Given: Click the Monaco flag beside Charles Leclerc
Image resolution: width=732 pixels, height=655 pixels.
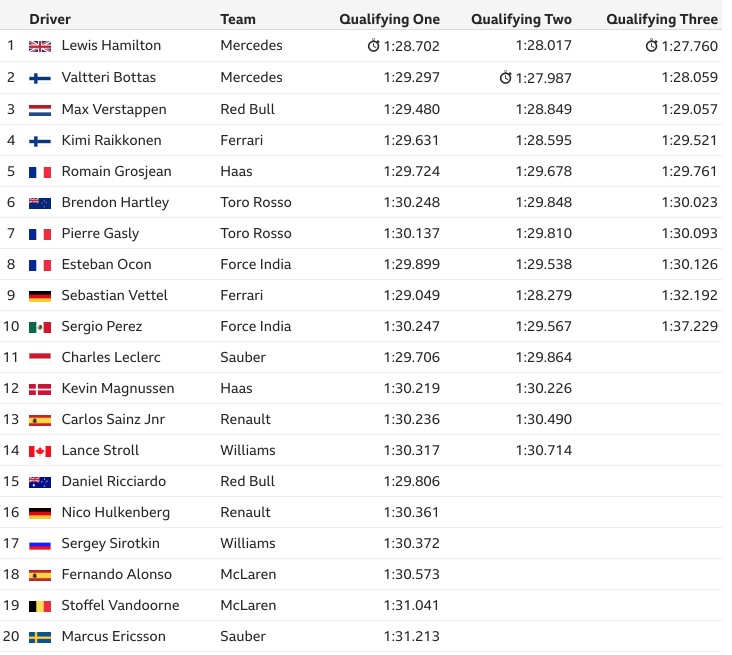Looking at the screenshot, I should coord(40,358).
